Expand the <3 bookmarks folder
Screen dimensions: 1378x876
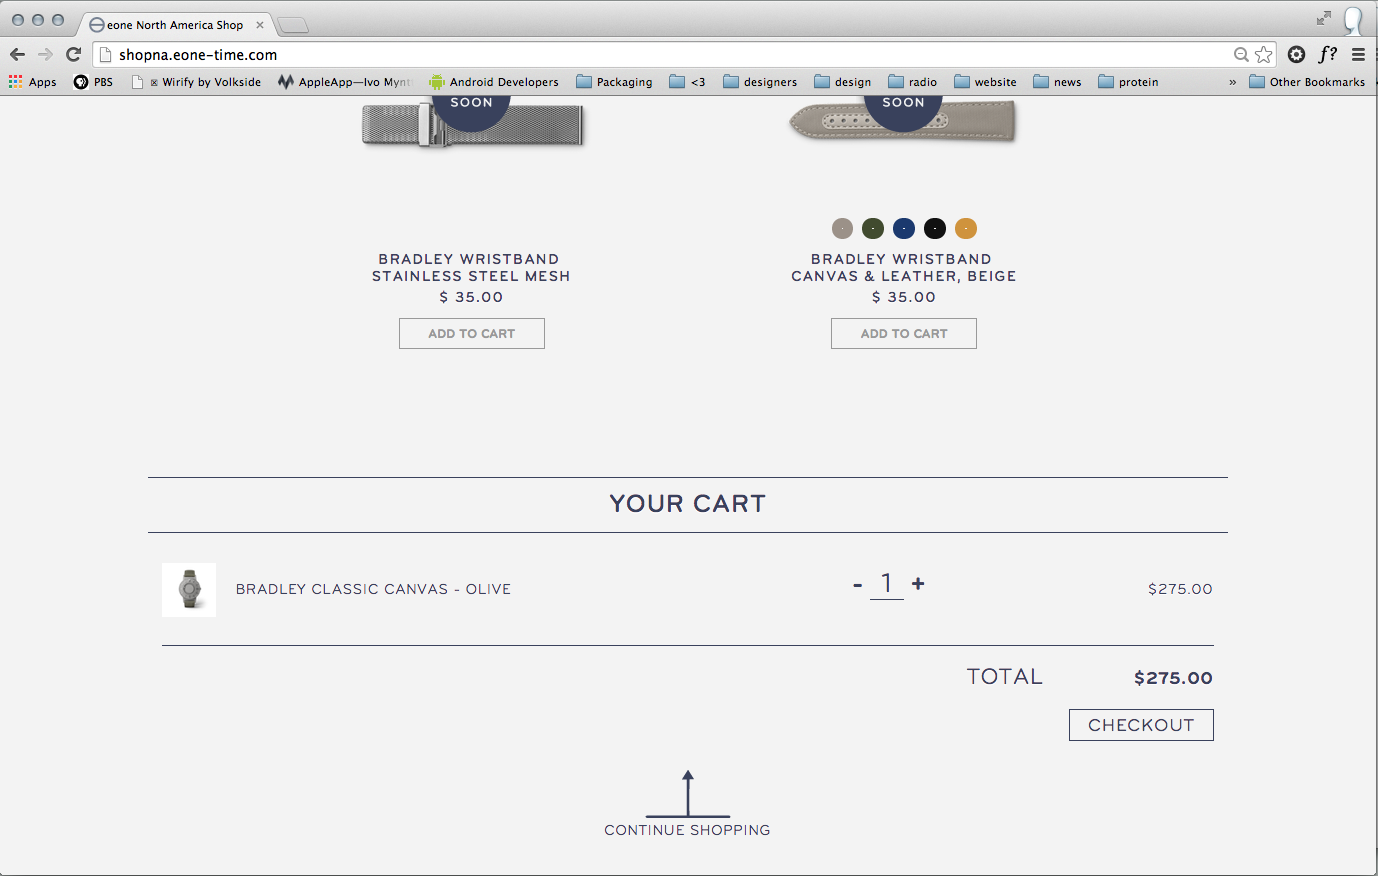click(687, 82)
